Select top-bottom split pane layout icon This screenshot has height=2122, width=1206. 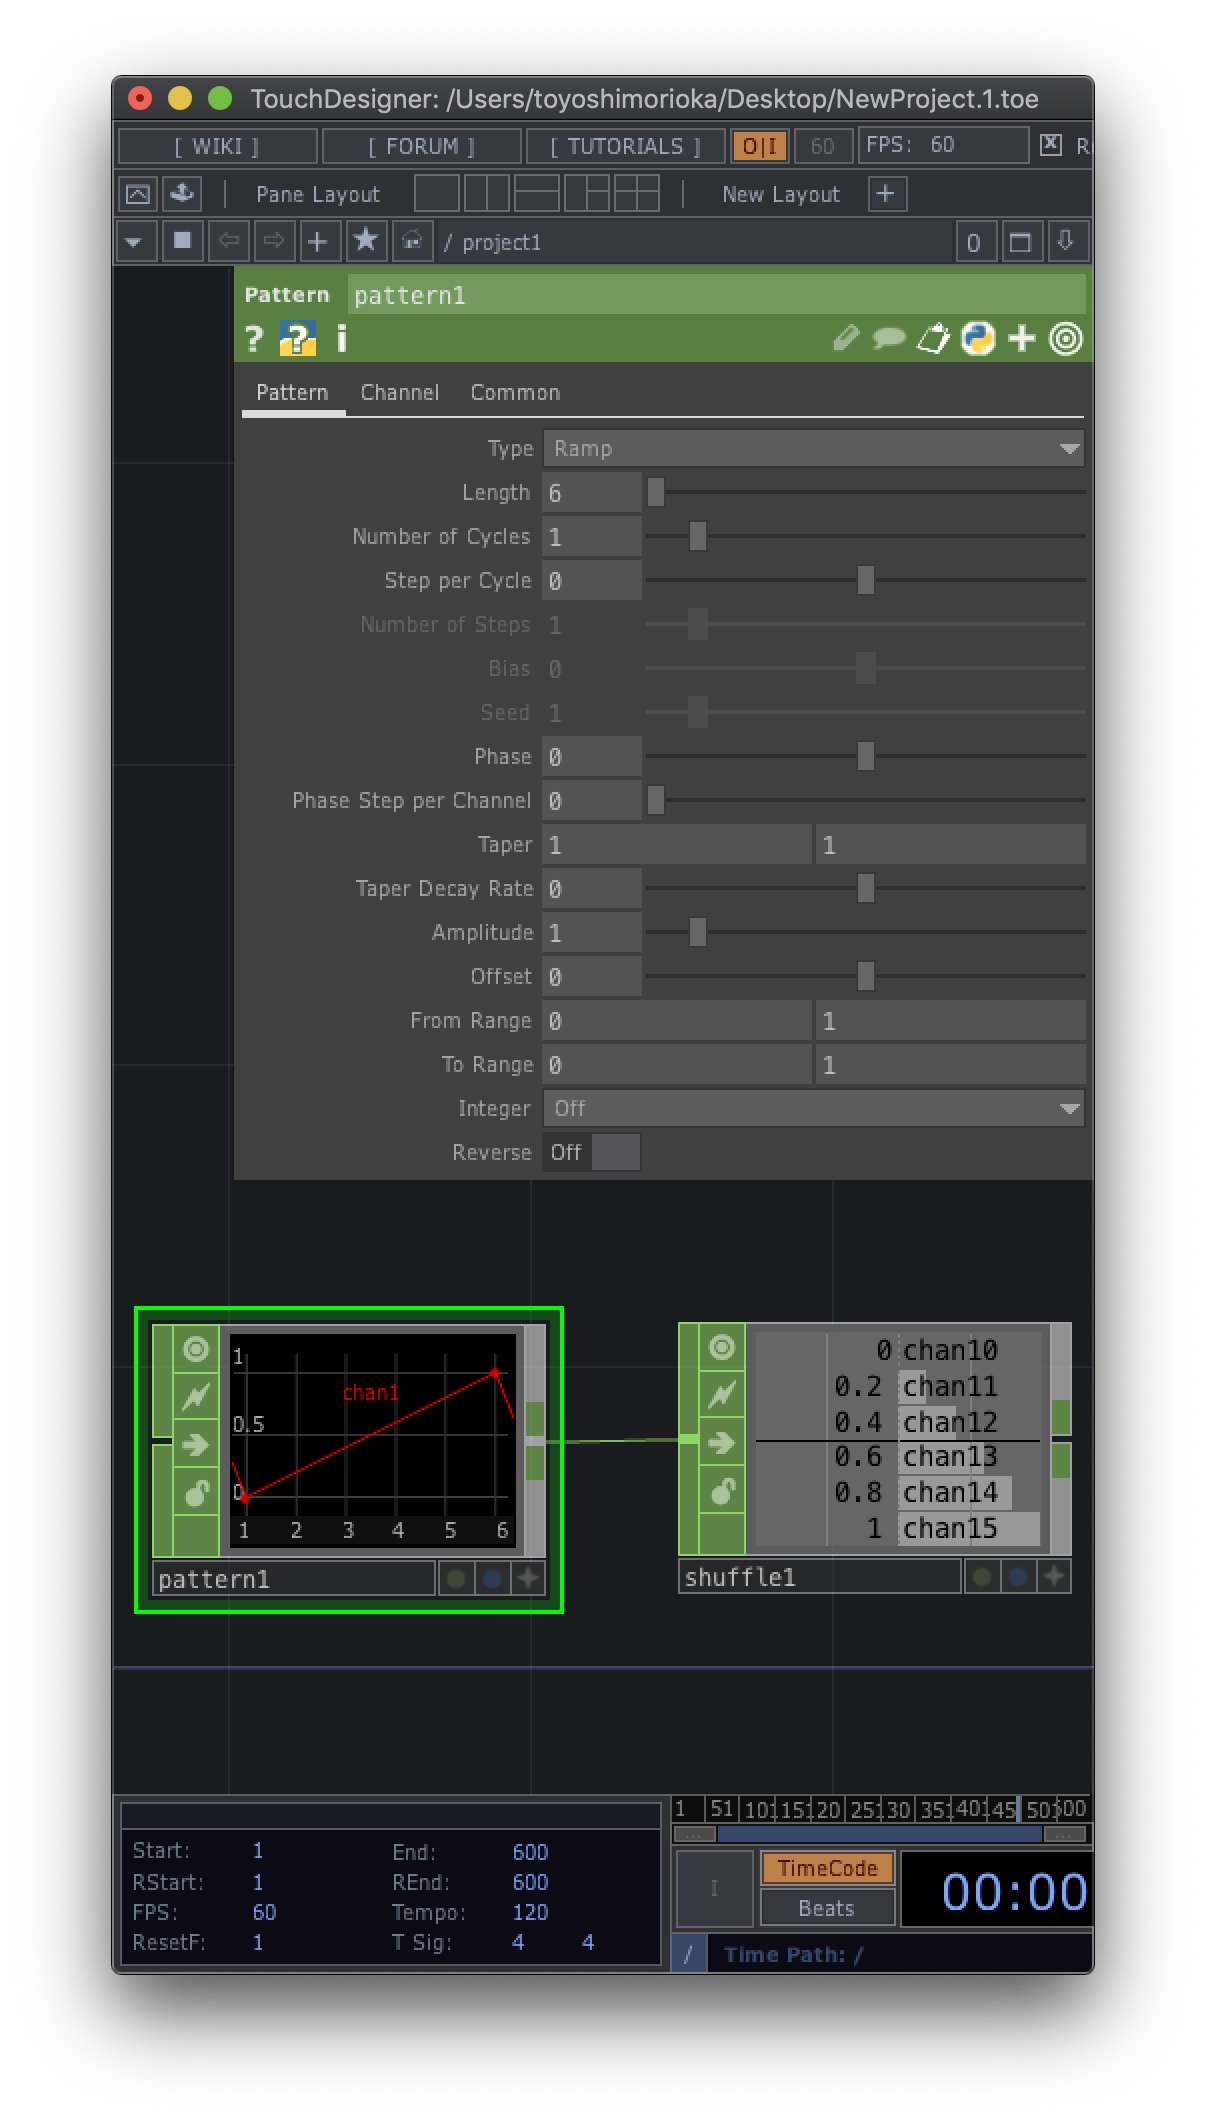coord(537,194)
